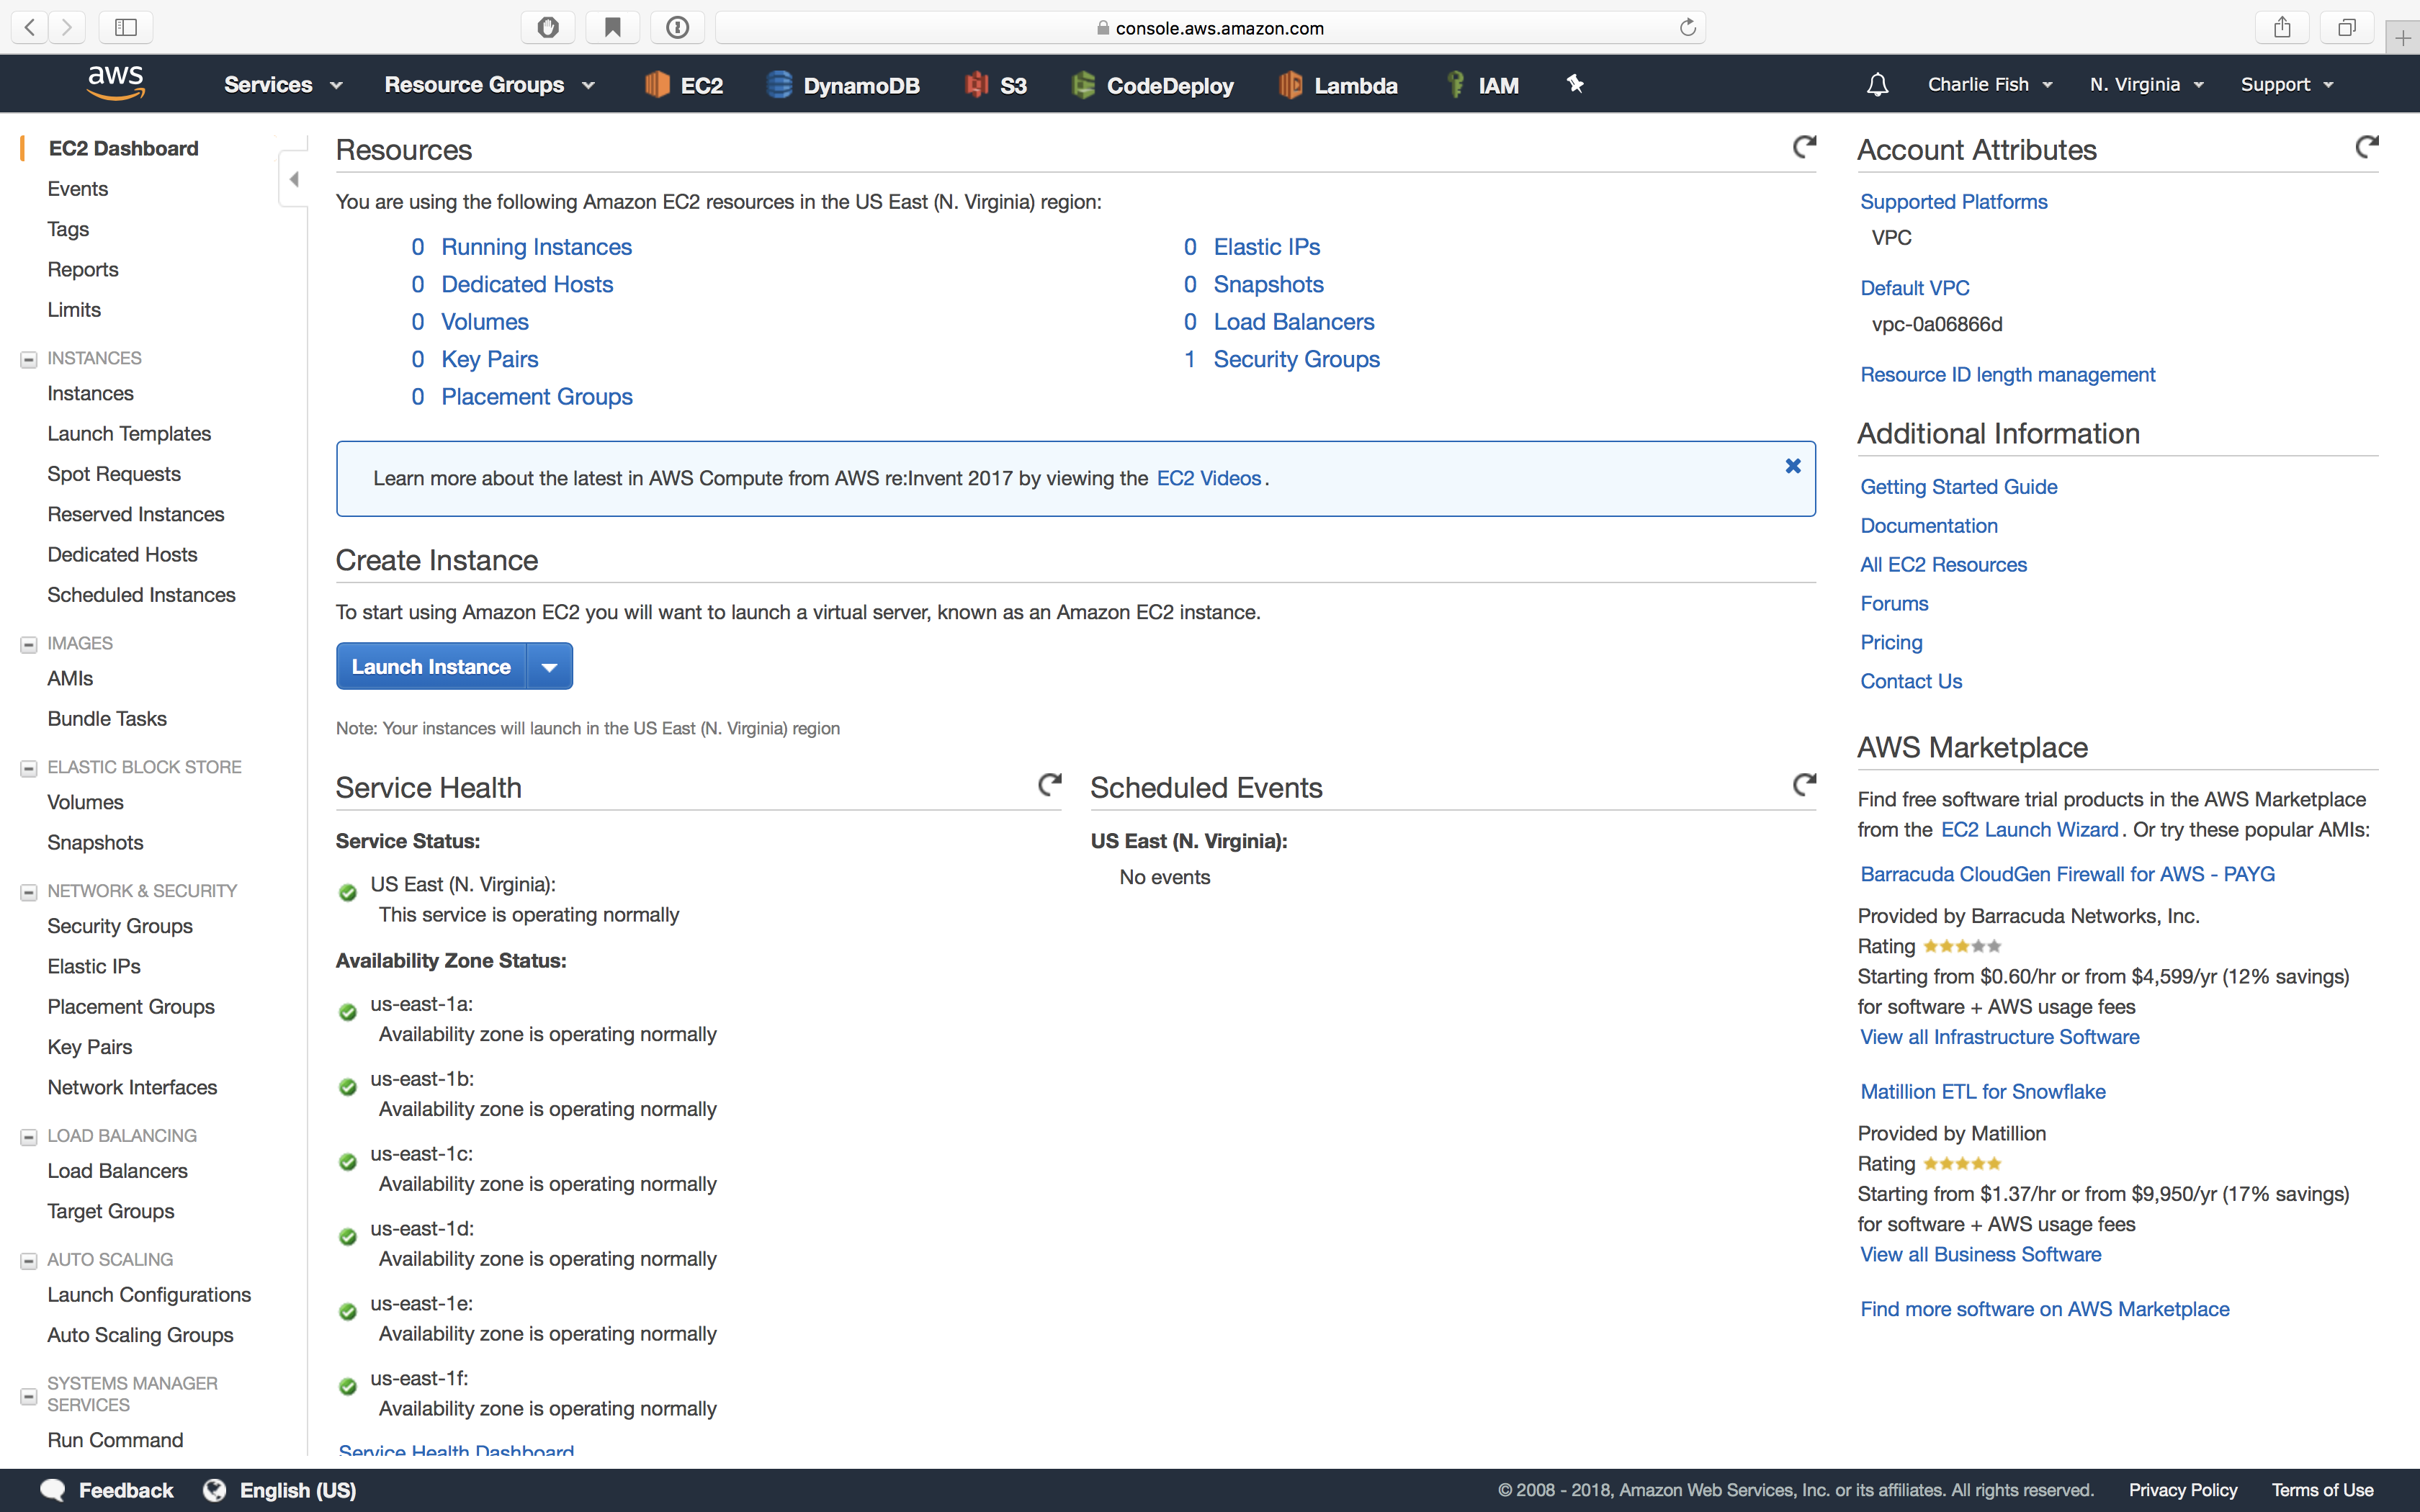Refresh the Resources section
Screen dimensions: 2420x1512
(1804, 148)
